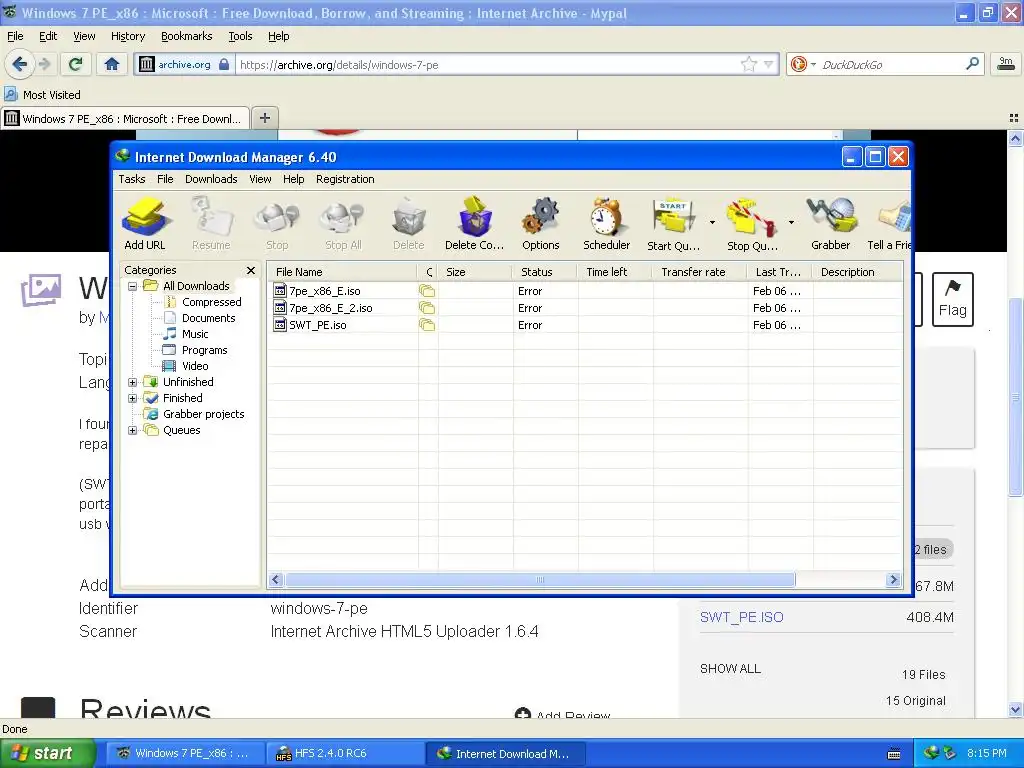Select the Documents category
Image resolution: width=1024 pixels, height=768 pixels.
pos(208,318)
